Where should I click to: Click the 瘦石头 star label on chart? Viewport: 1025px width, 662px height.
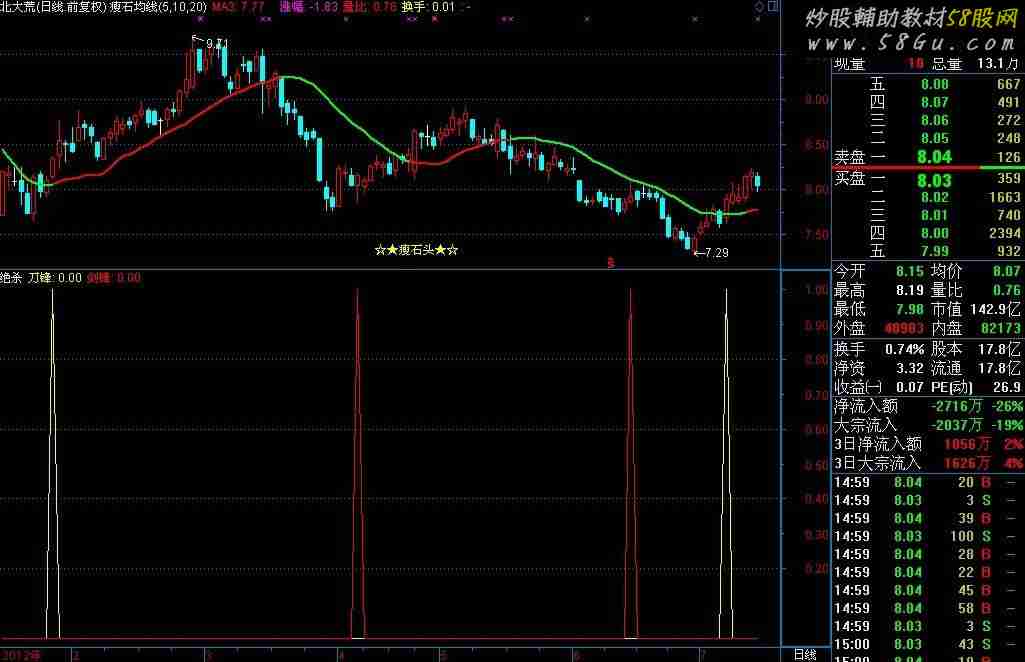[416, 250]
